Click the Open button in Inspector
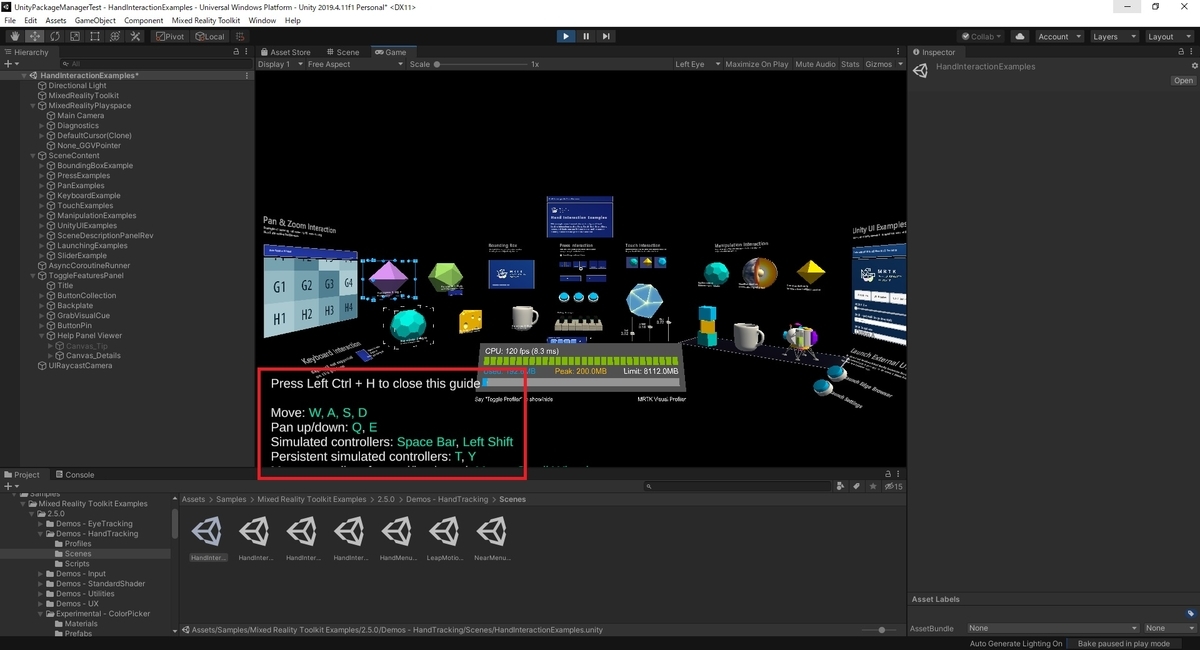The image size is (1200, 650). click(1183, 81)
